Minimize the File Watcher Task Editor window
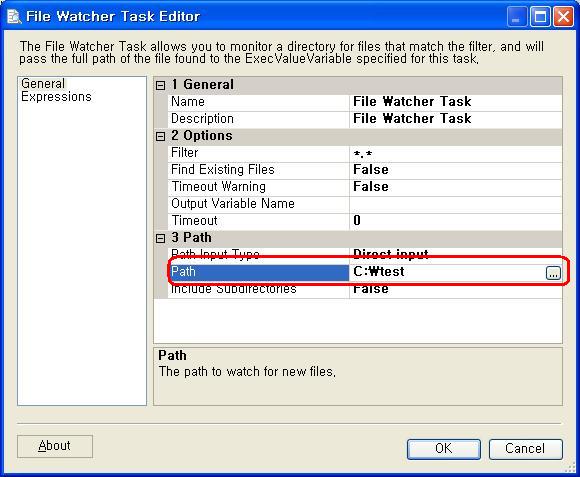This screenshot has height=477, width=580. point(517,17)
